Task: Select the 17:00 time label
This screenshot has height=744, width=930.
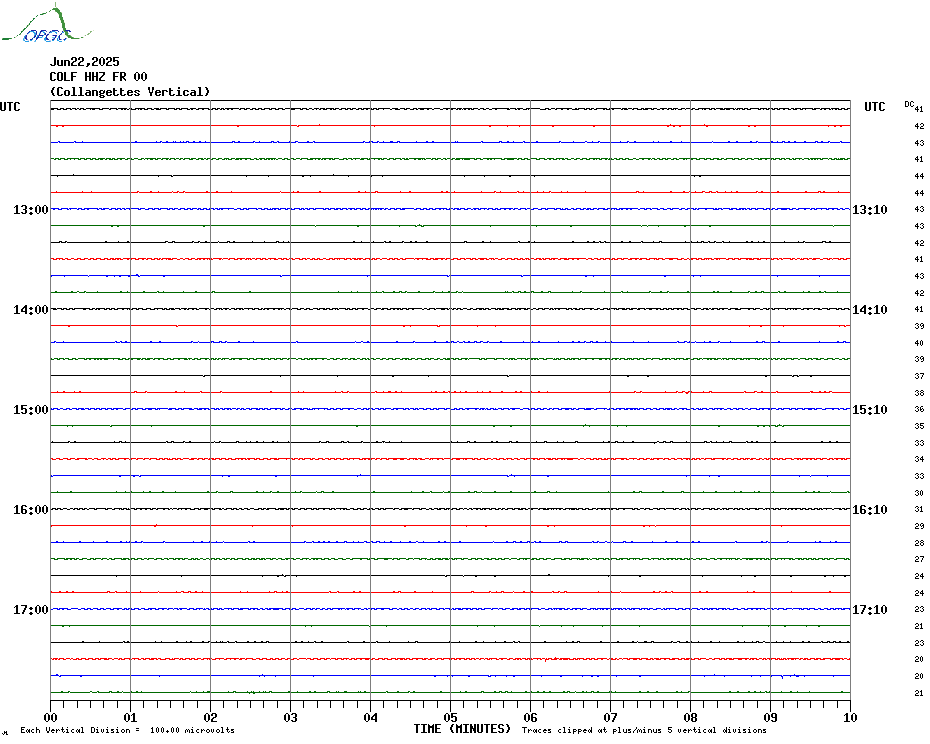Action: click(x=30, y=610)
